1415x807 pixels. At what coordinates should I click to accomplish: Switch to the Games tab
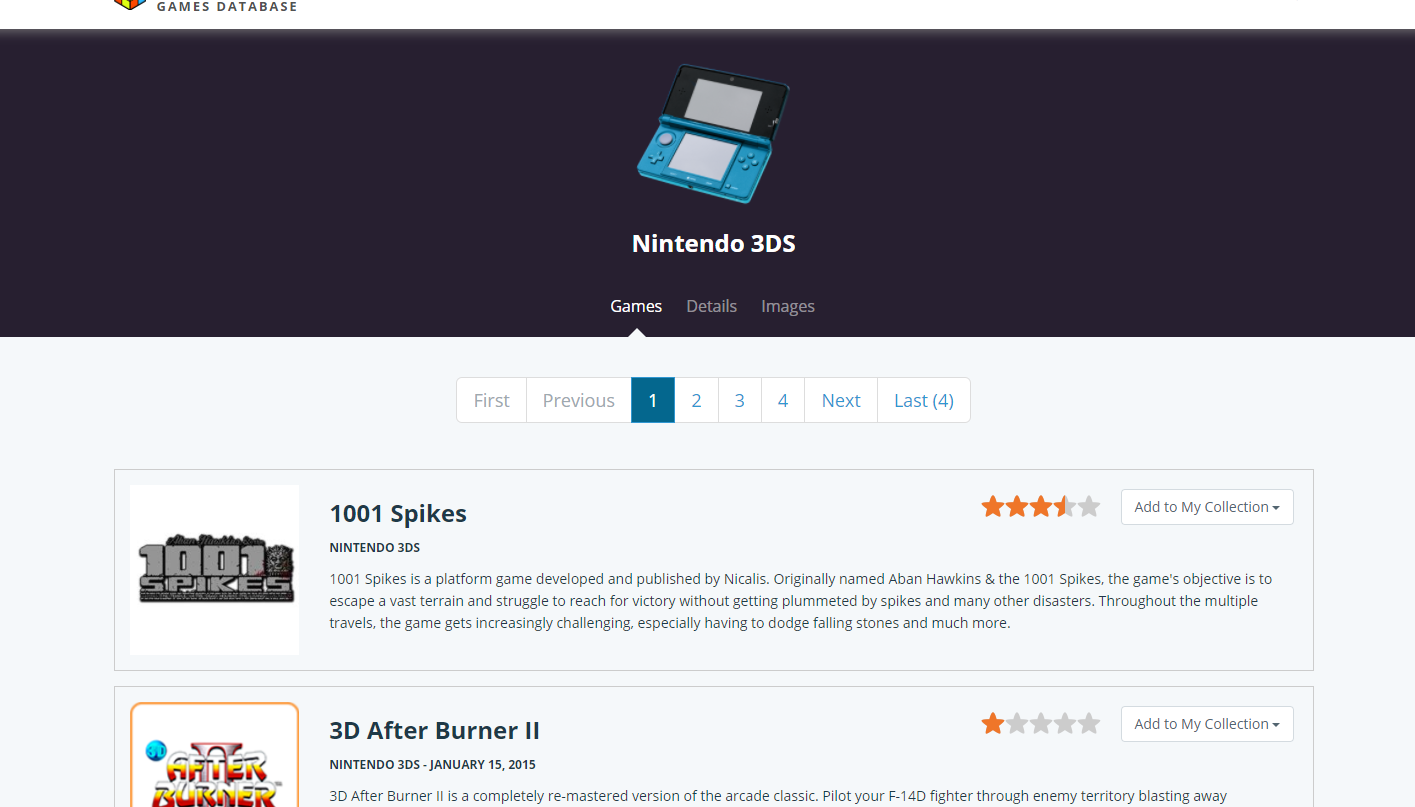tap(636, 306)
